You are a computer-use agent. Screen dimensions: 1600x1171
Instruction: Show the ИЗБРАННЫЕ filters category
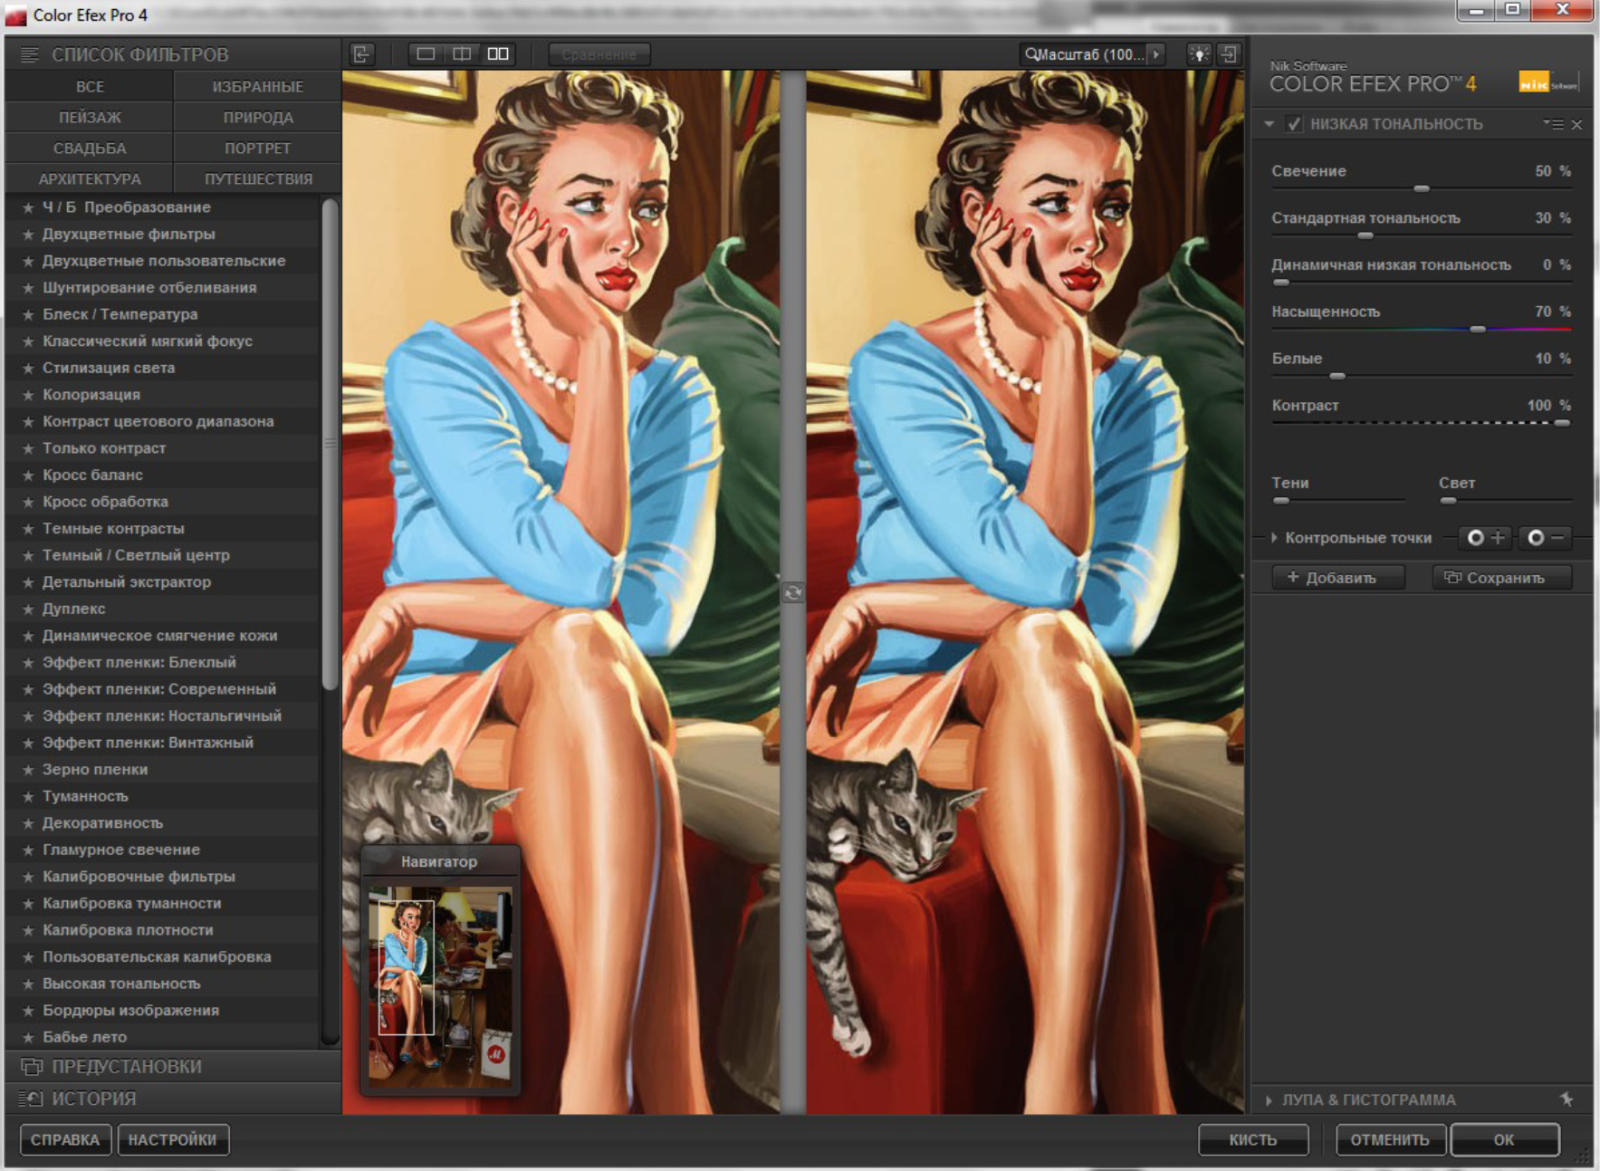pyautogui.click(x=258, y=87)
